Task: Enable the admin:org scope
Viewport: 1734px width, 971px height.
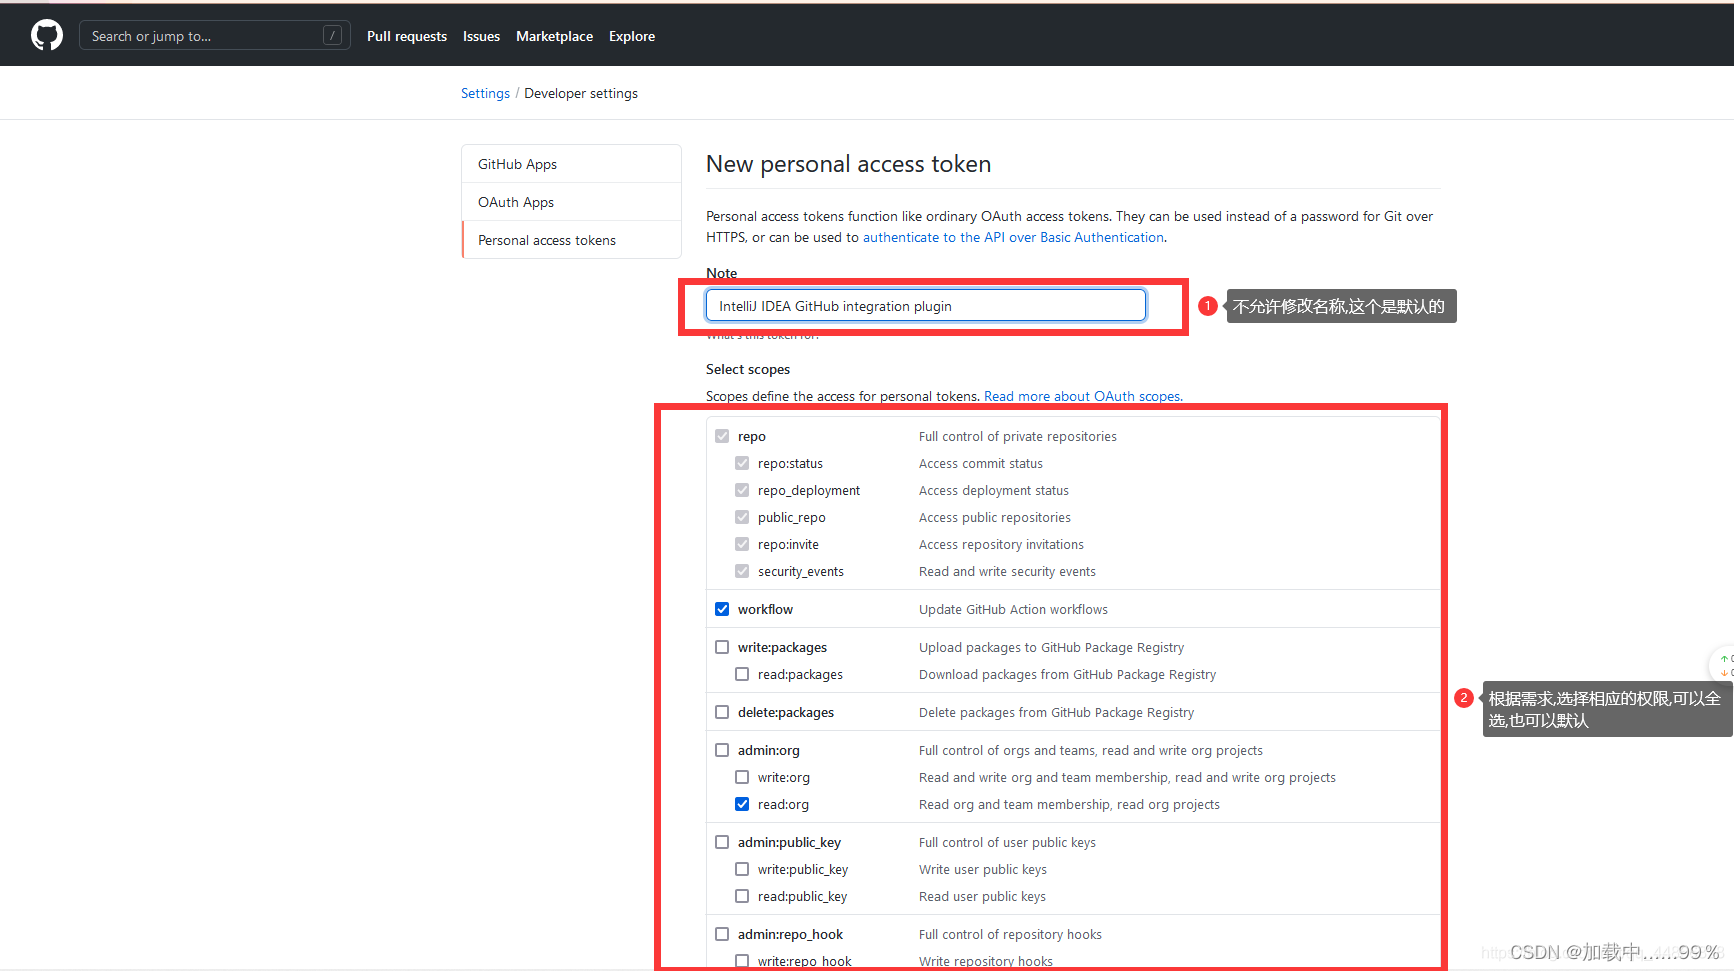Action: click(722, 749)
